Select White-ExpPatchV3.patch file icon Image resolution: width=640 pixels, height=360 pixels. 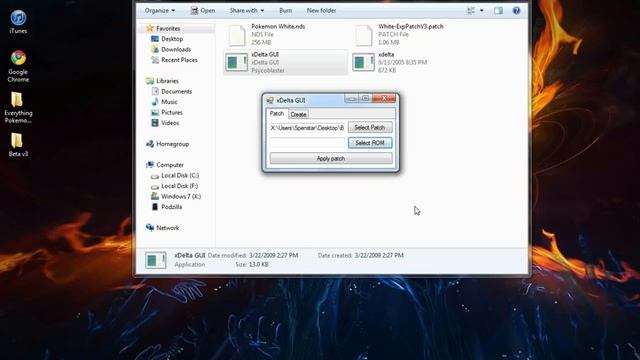tap(364, 35)
